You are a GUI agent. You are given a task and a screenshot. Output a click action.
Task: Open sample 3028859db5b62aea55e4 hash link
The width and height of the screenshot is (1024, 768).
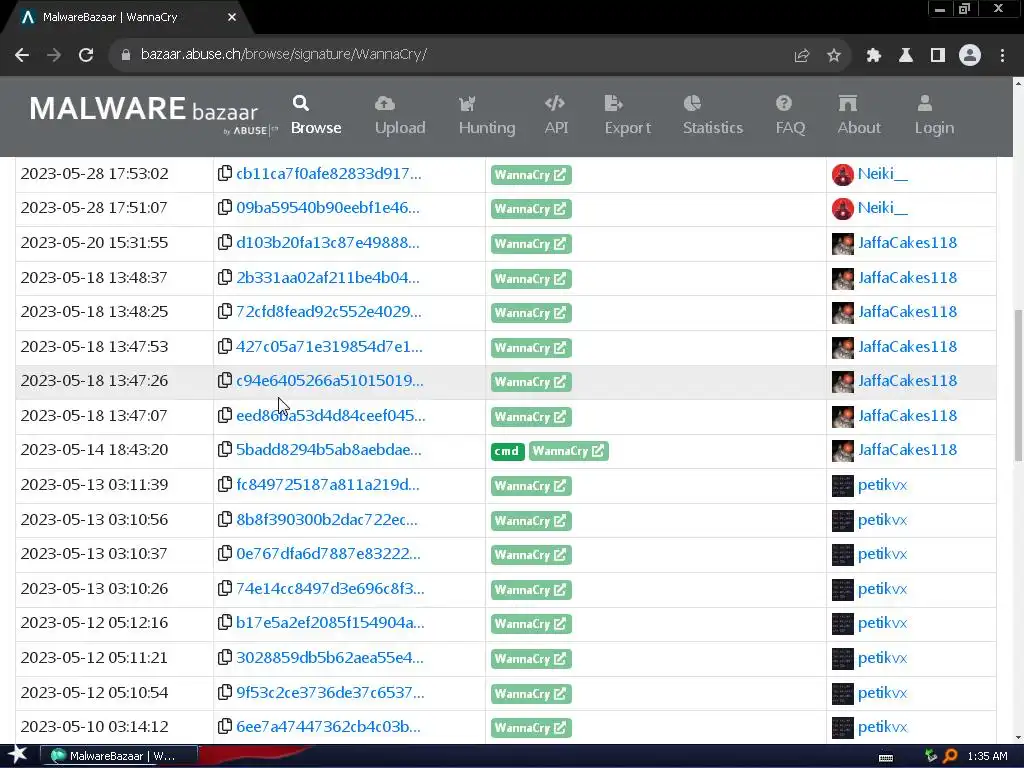point(329,658)
